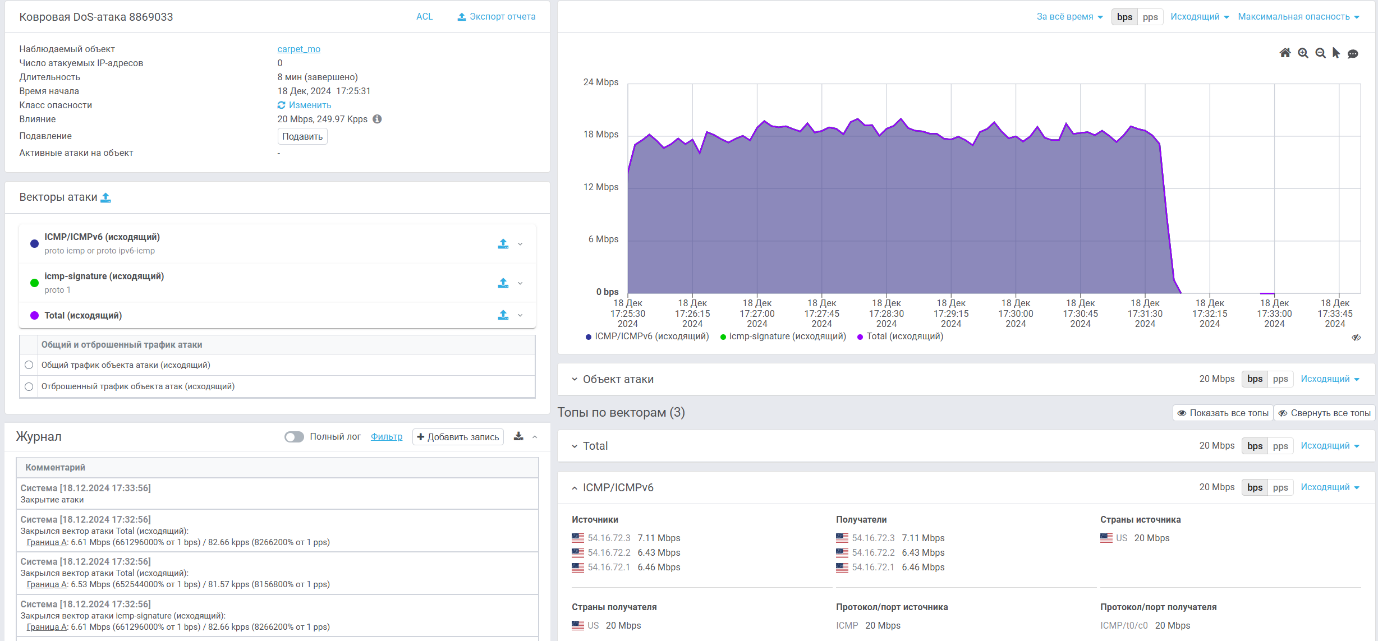
Task: Select Отброшенный трафик объекта атак radio button
Action: 29,386
